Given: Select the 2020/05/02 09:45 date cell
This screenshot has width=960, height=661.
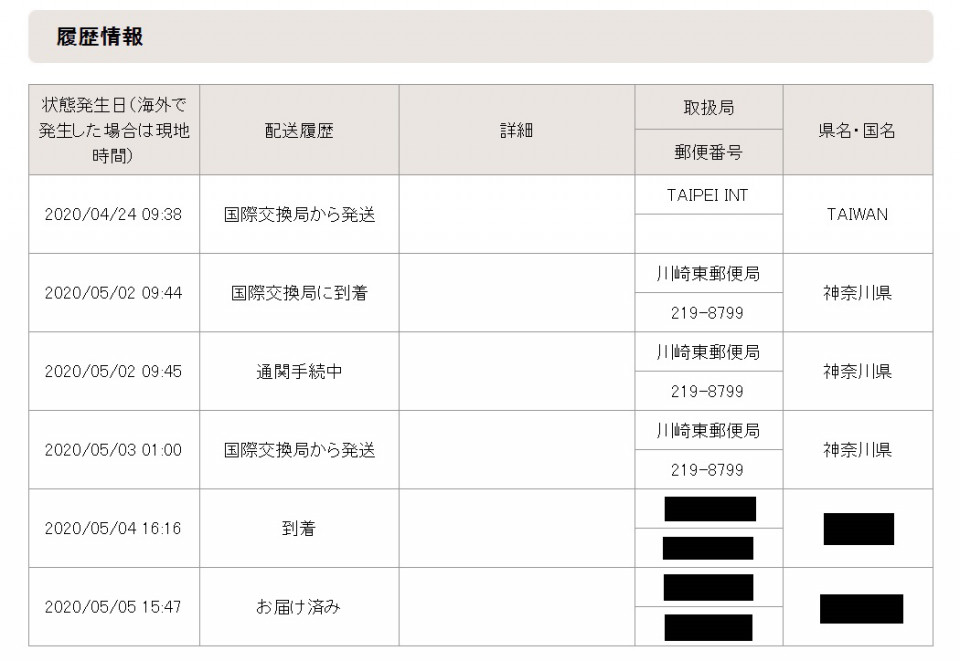Looking at the screenshot, I should point(113,372).
